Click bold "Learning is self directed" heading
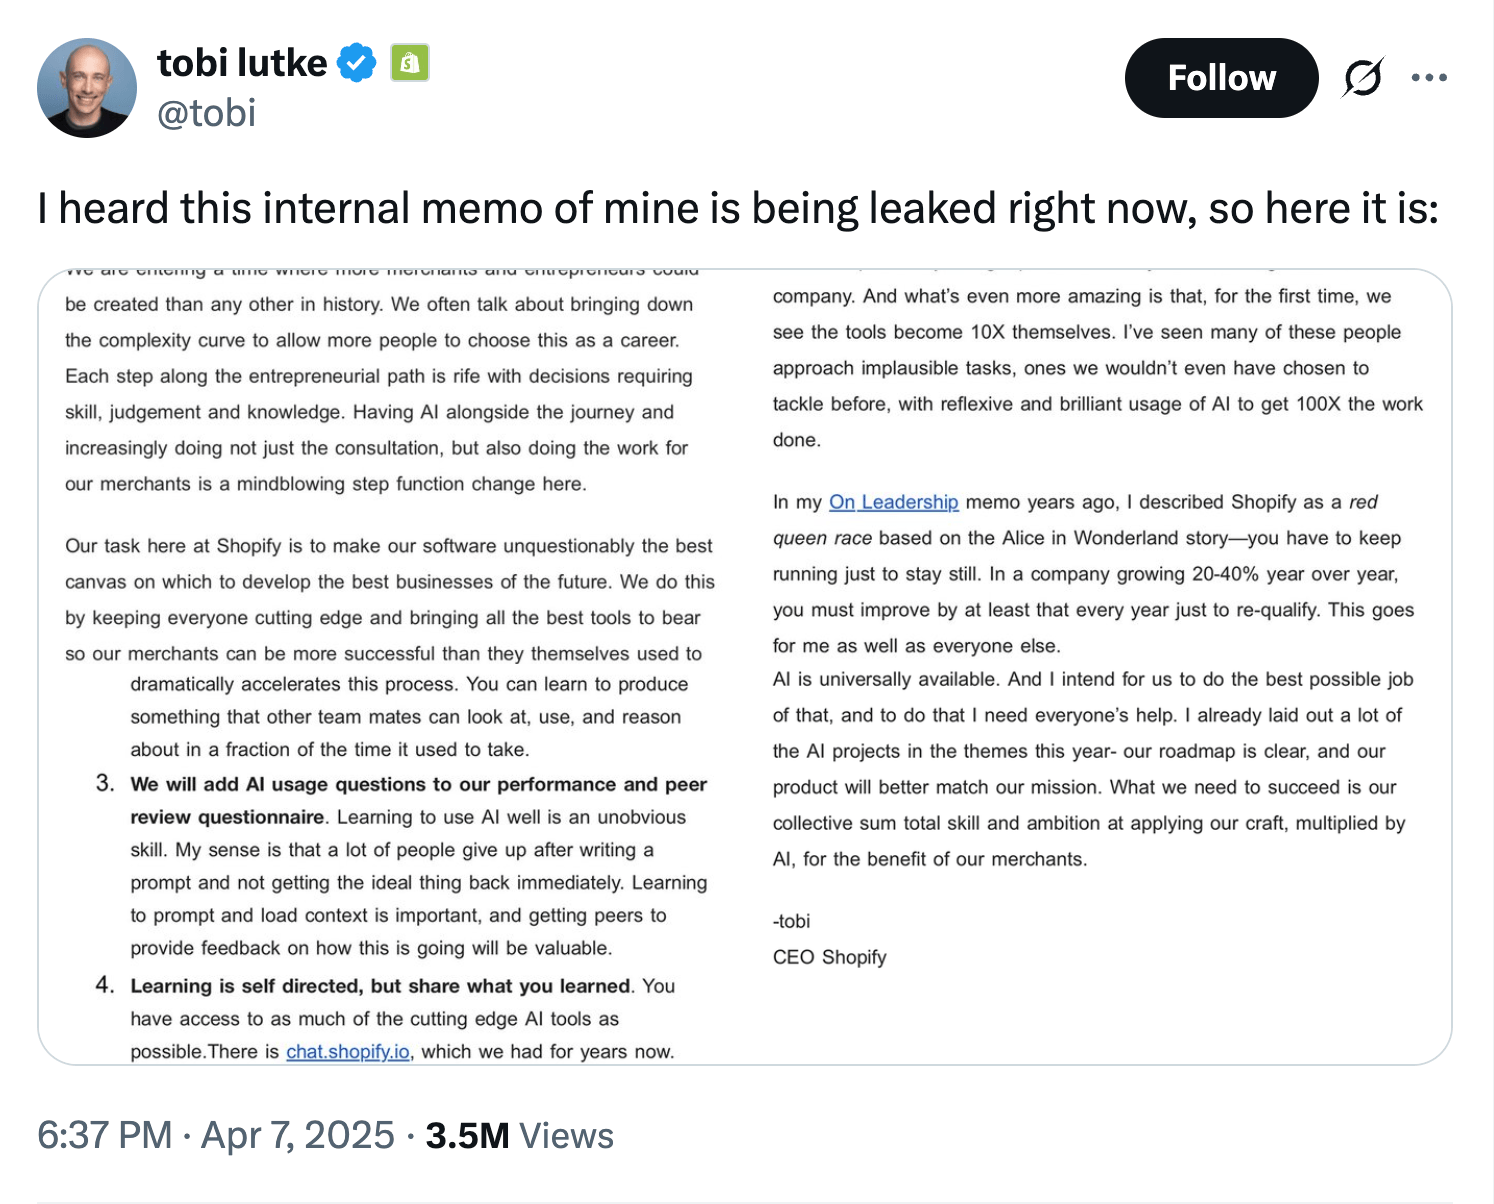The height and width of the screenshot is (1204, 1494). click(x=380, y=986)
